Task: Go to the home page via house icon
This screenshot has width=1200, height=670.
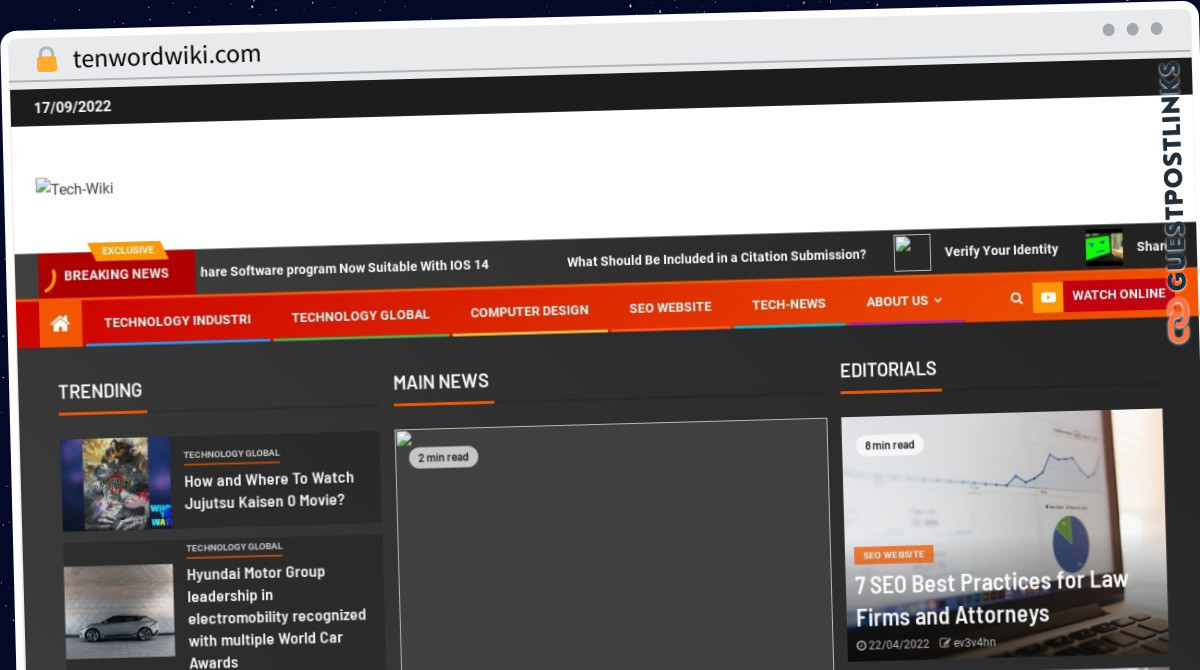Action: pos(60,323)
